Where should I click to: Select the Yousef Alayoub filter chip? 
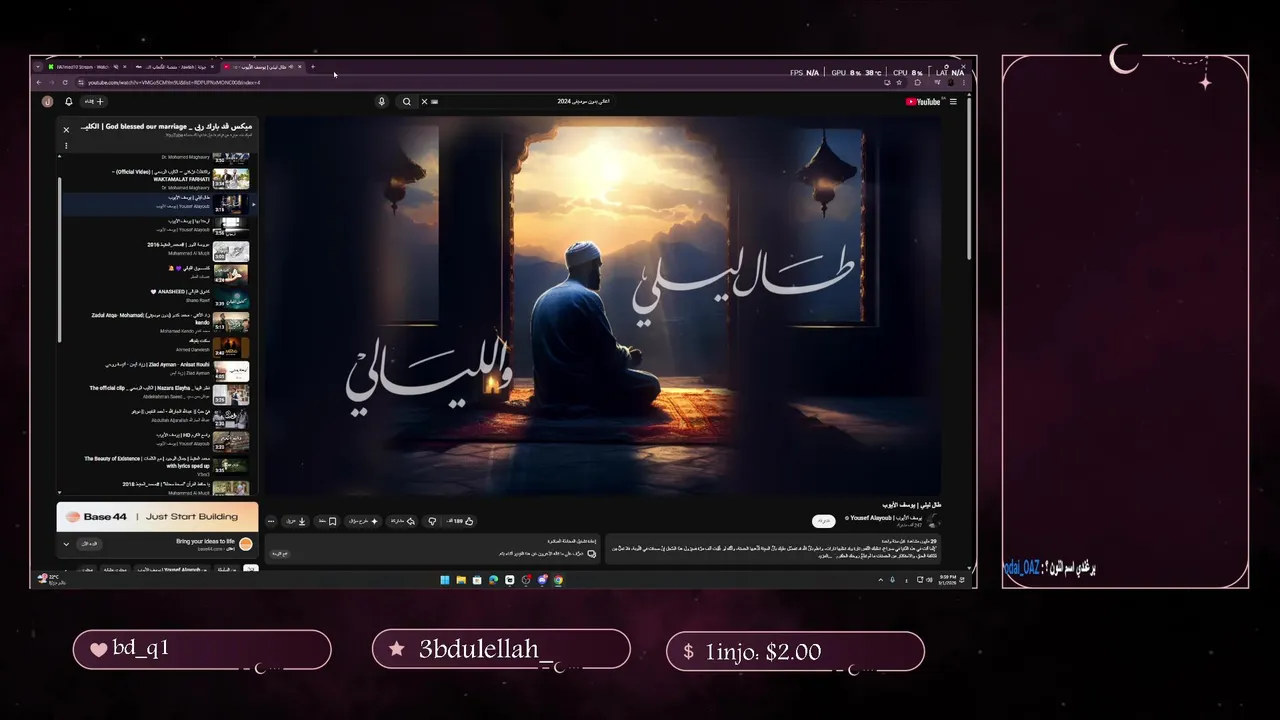[x=172, y=569]
